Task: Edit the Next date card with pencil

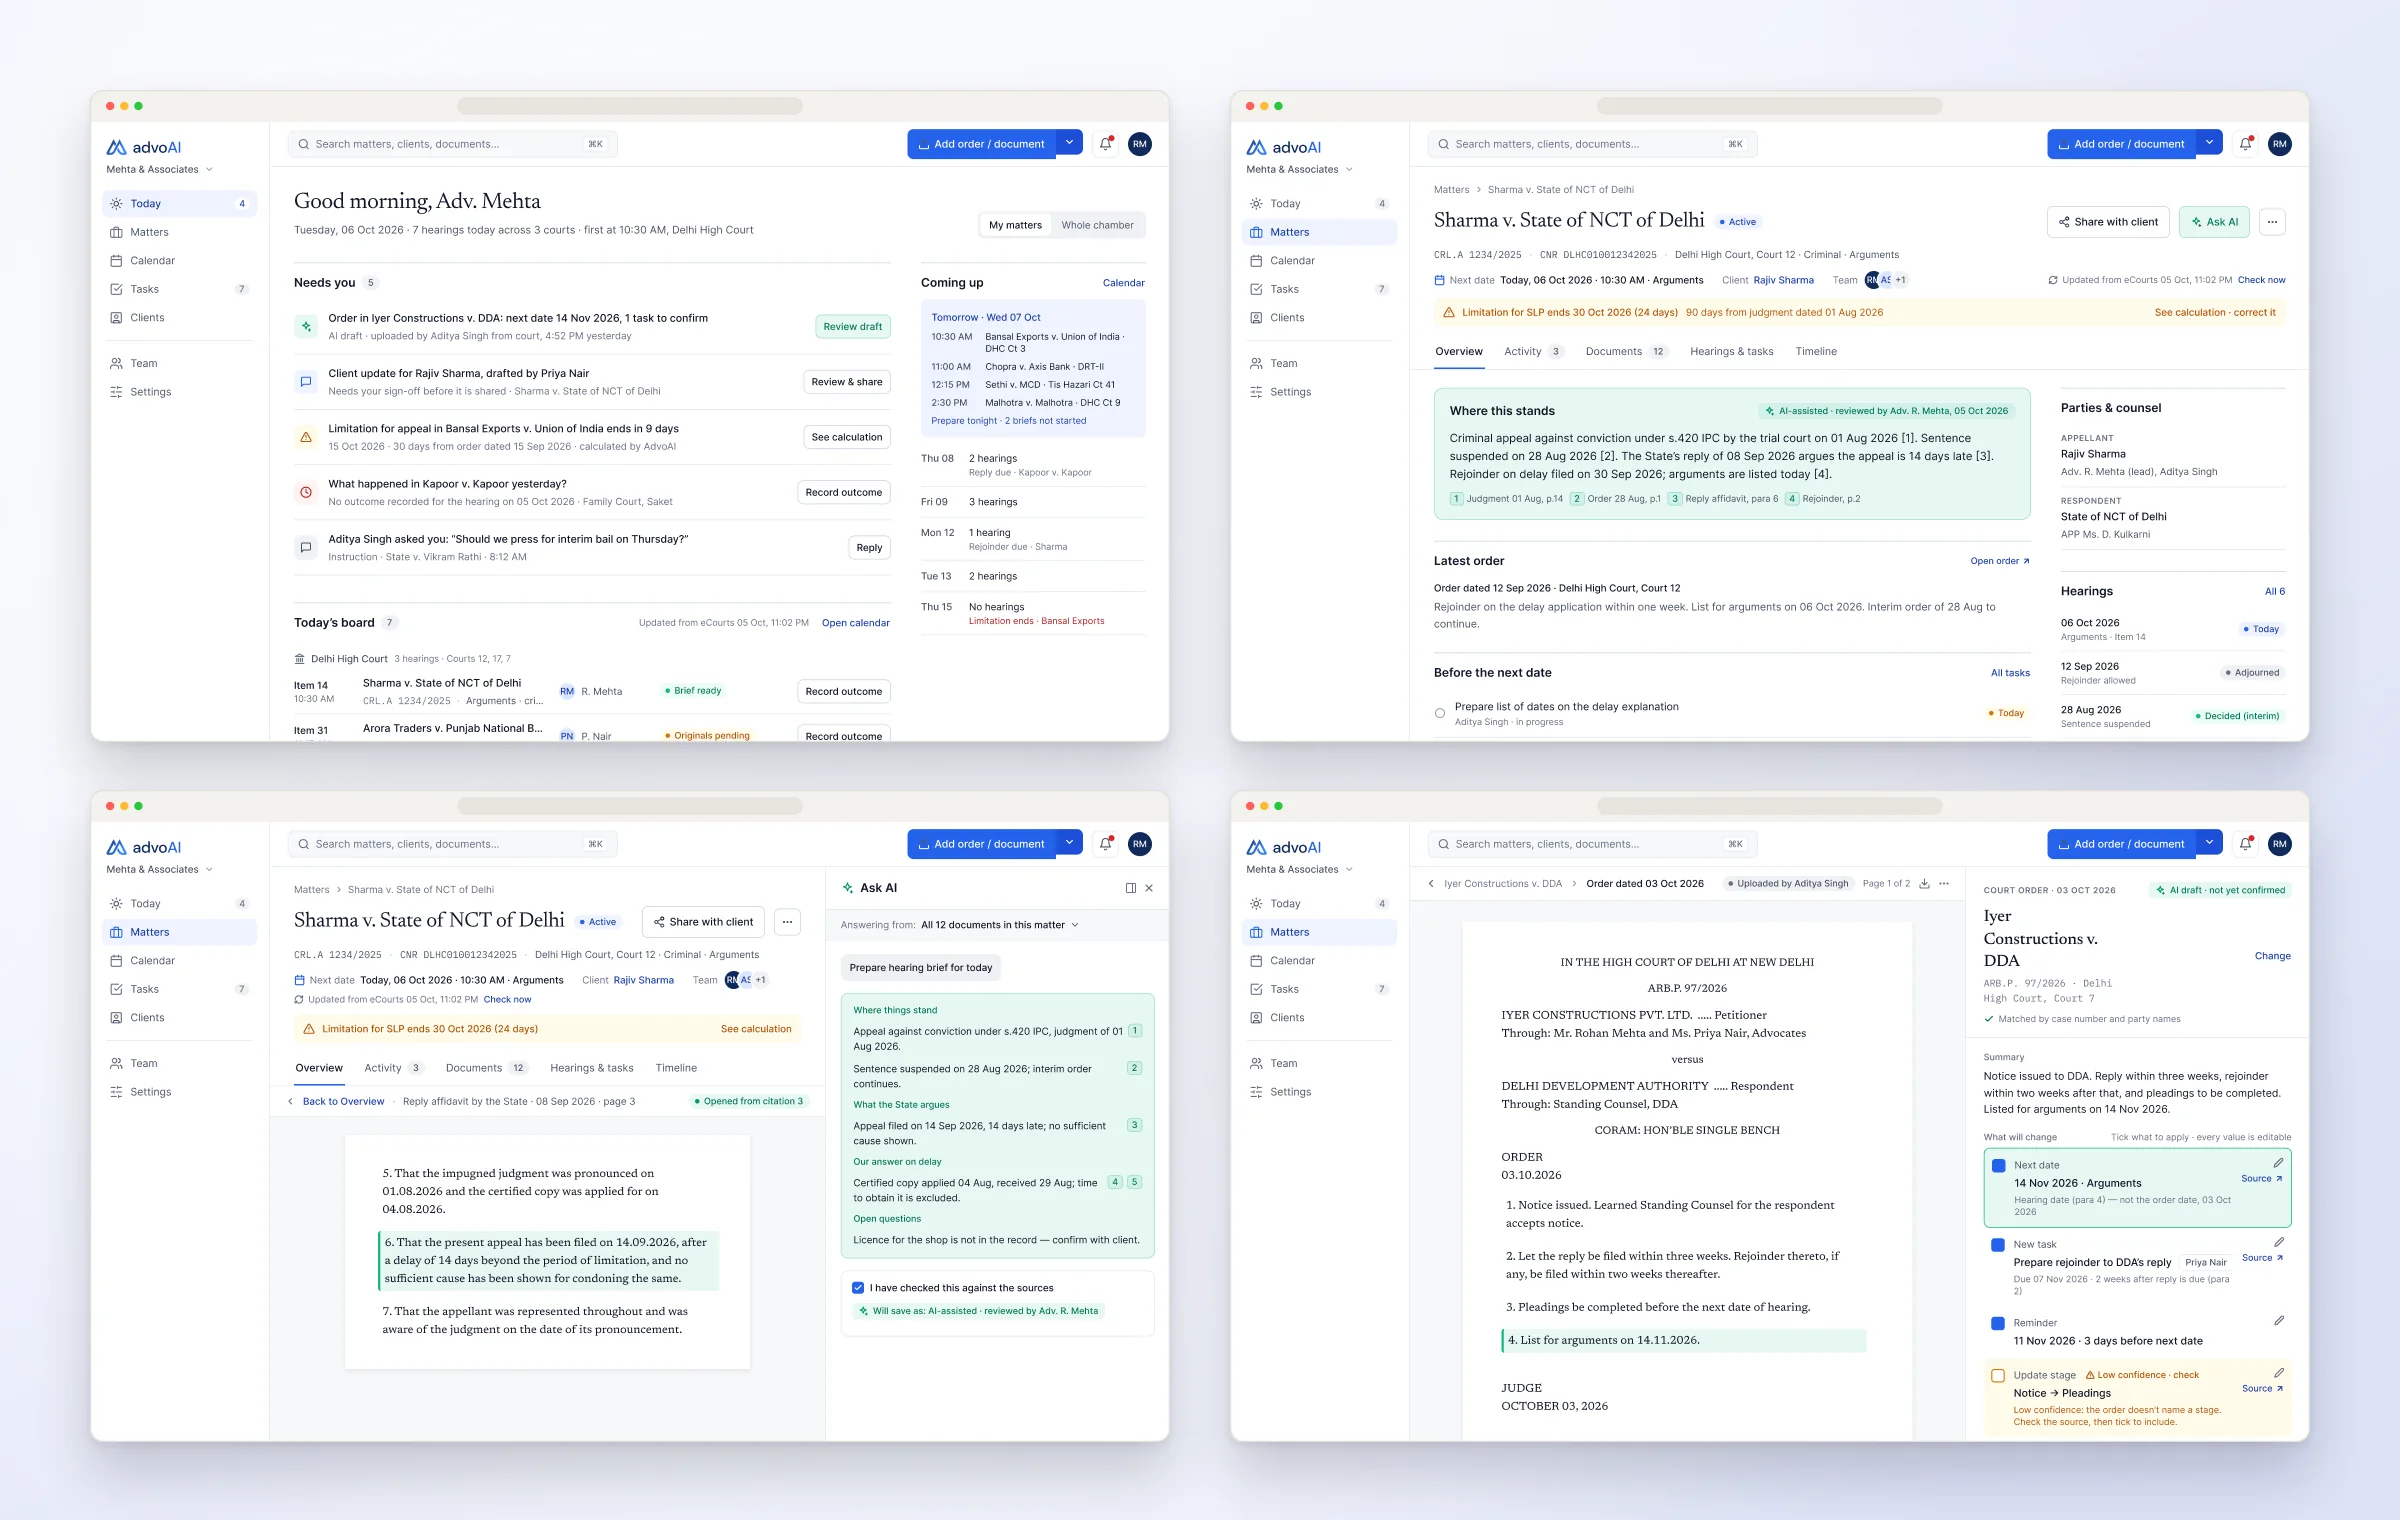Action: pyautogui.click(x=2278, y=1163)
